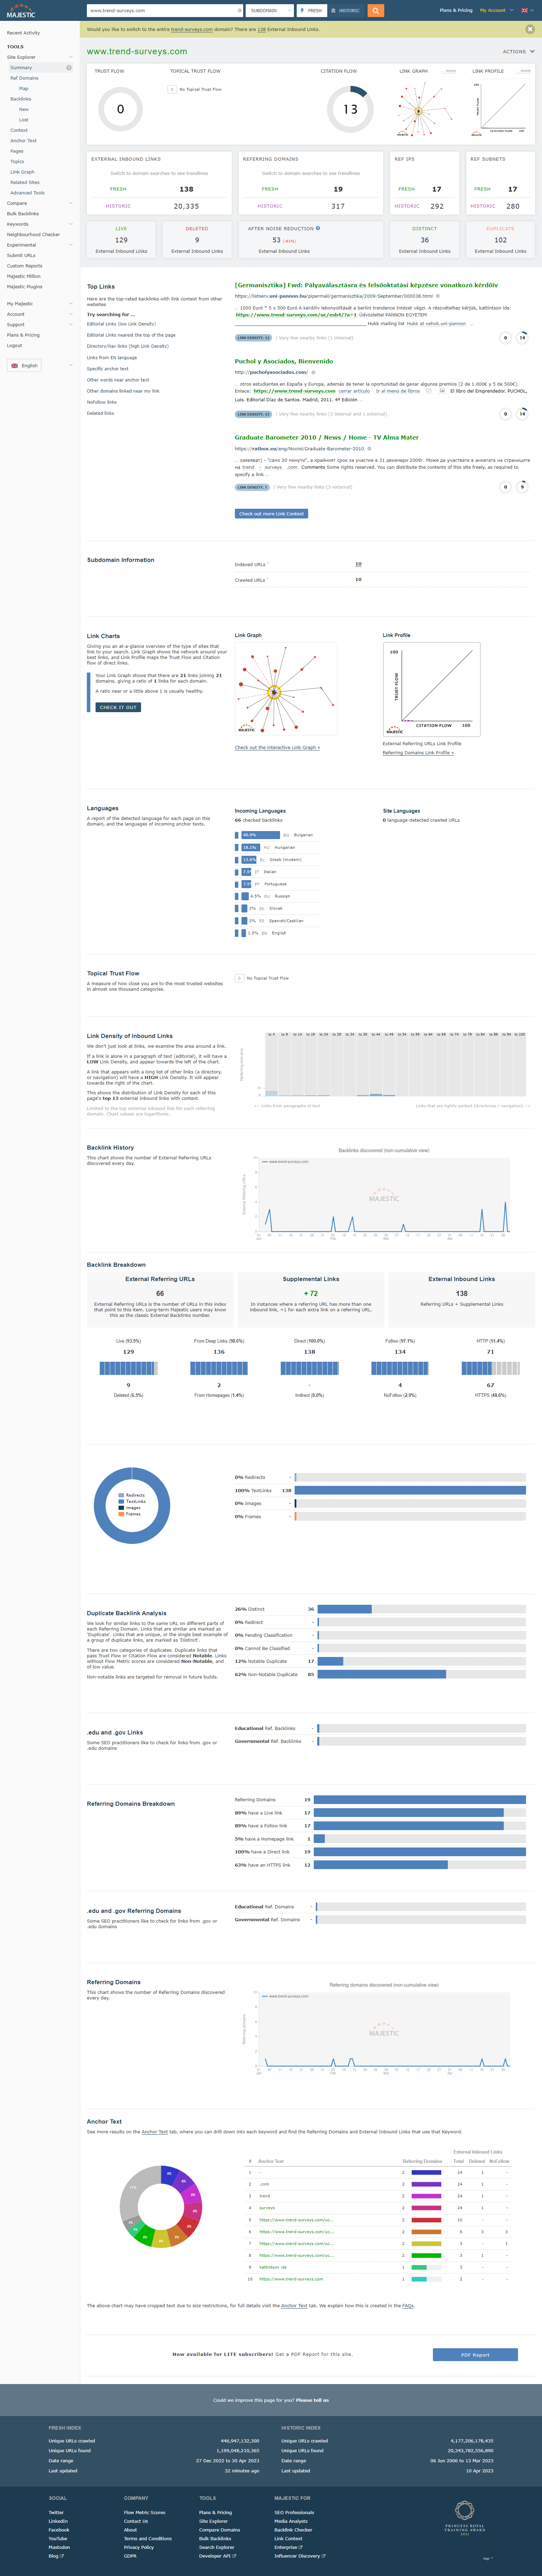Close the yellow domain switch notification

pyautogui.click(x=530, y=29)
